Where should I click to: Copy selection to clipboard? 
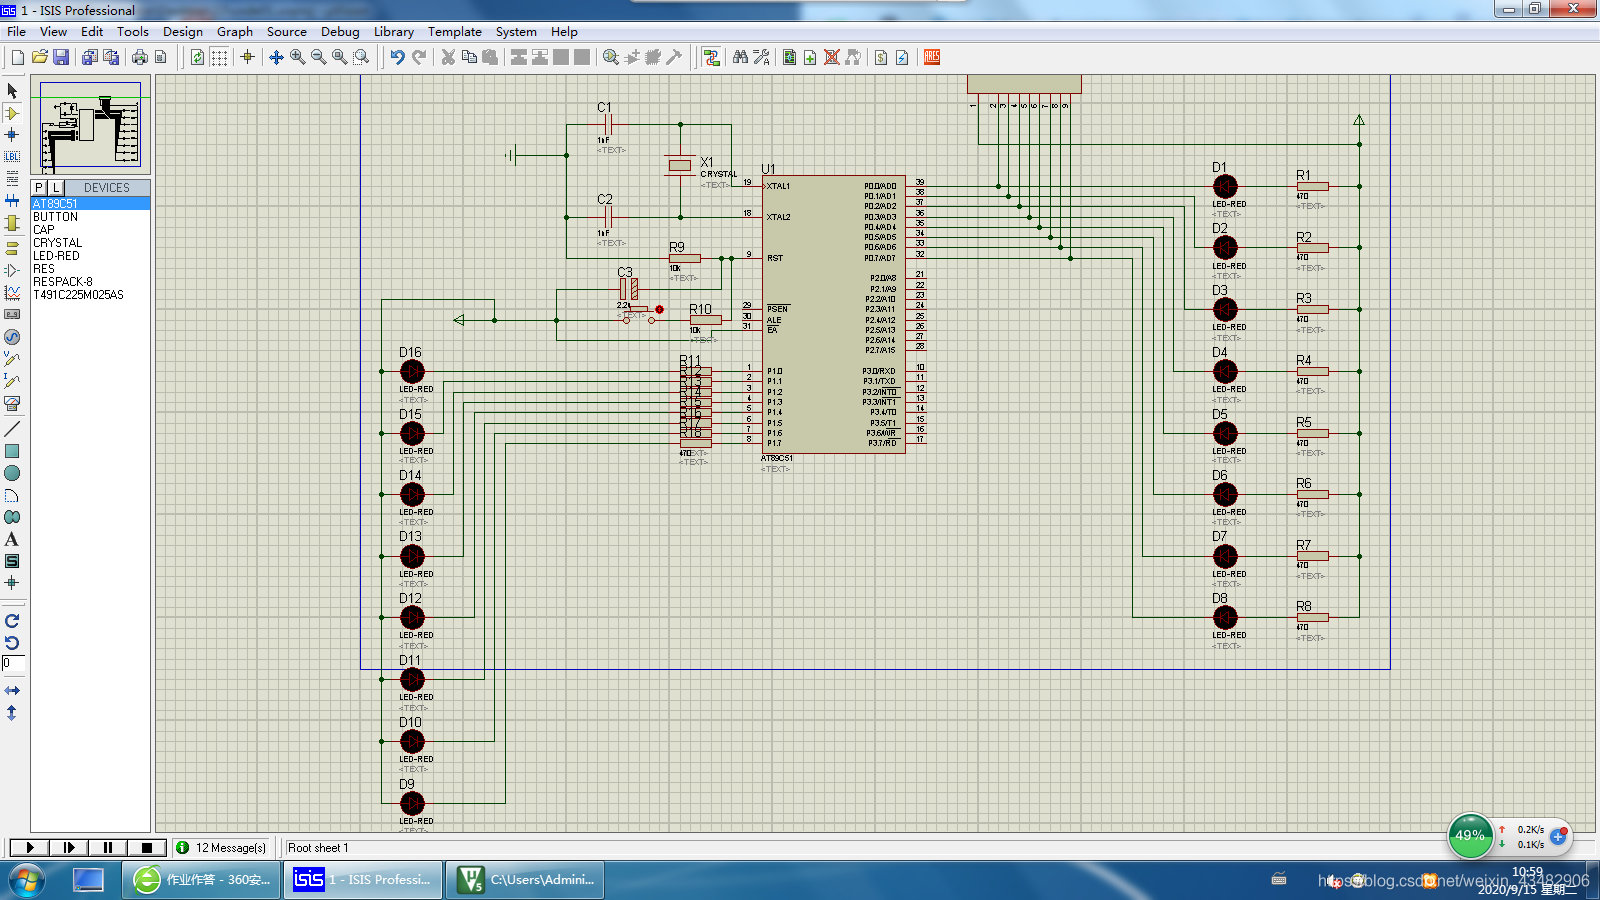(x=469, y=58)
